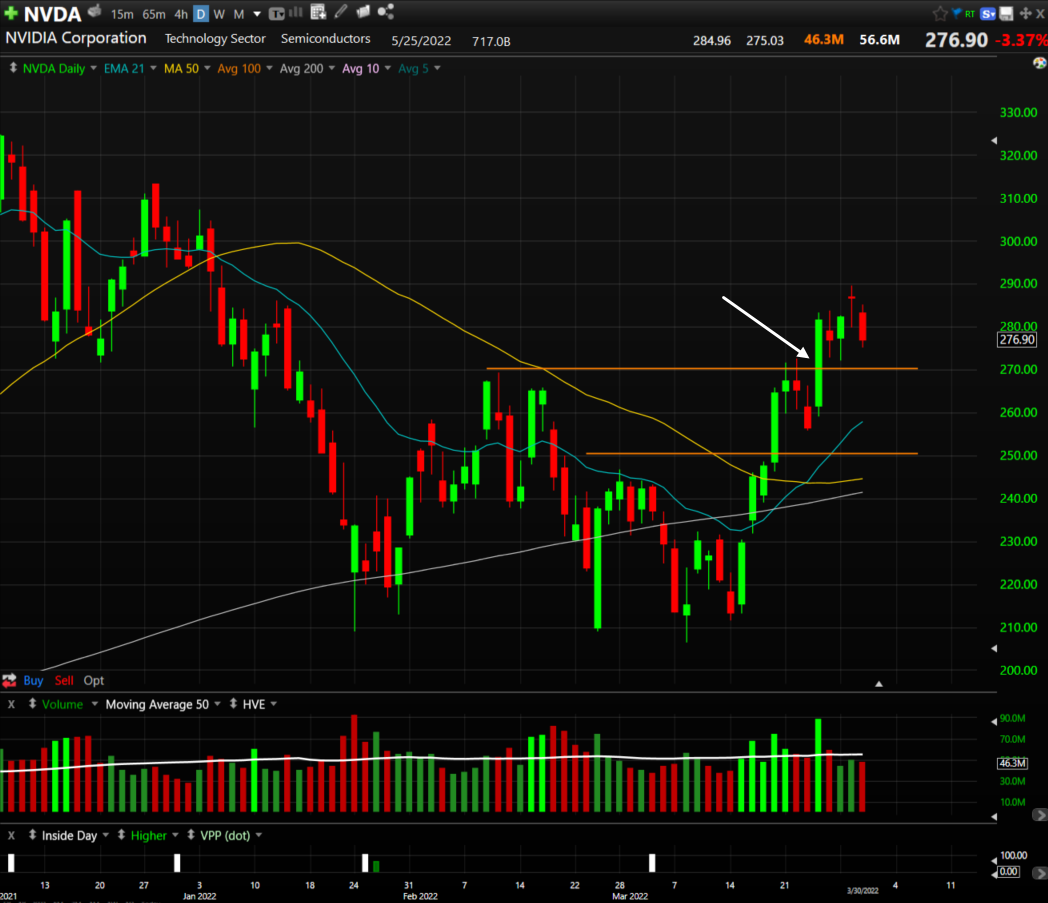Close the Inside Day pane with X

click(x=11, y=835)
